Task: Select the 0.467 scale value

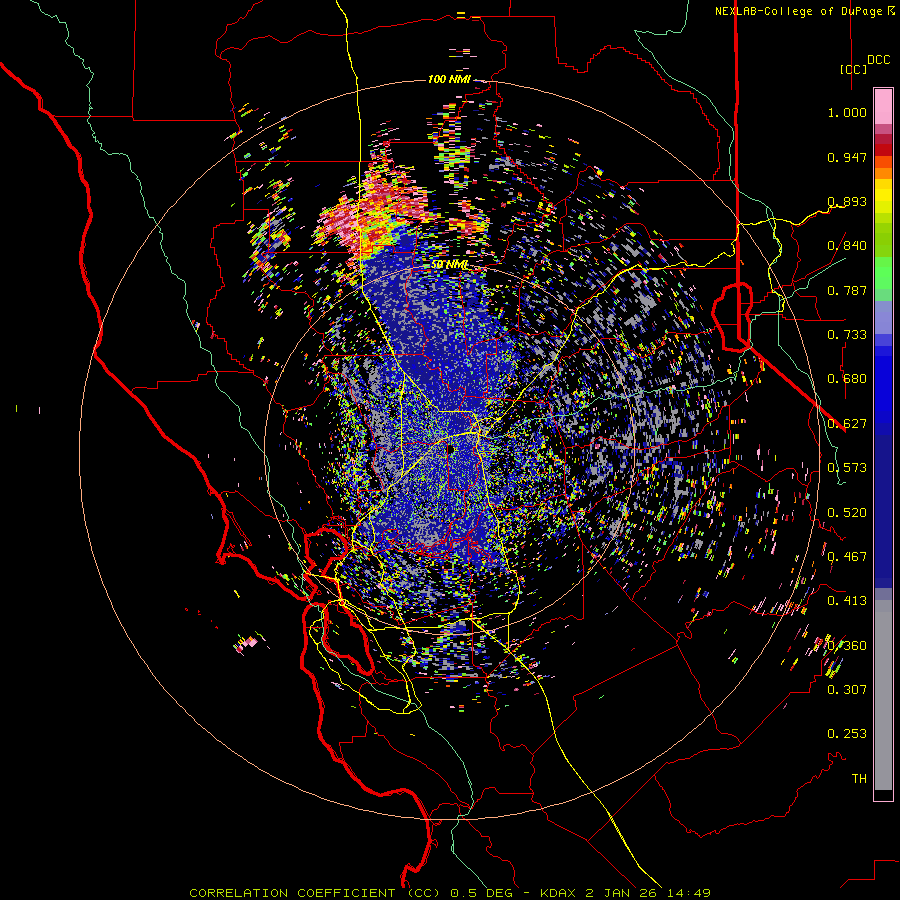Action: tap(847, 557)
